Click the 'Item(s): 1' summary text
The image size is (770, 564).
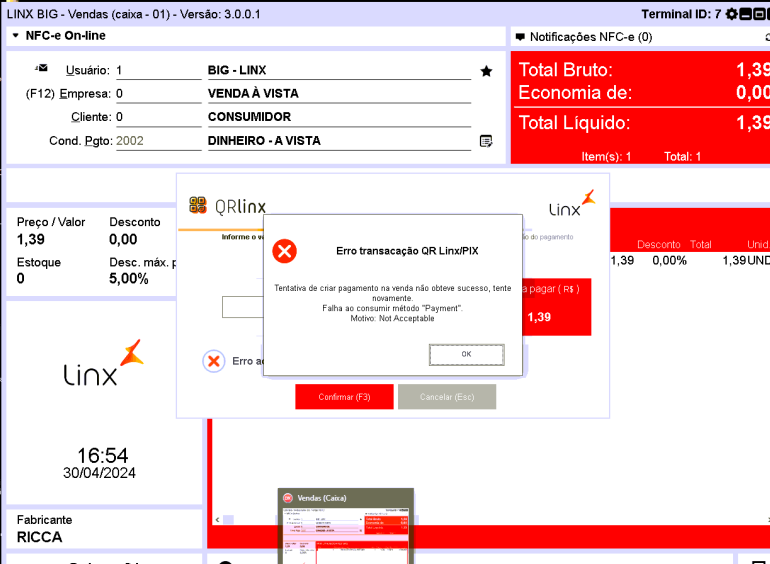606,157
